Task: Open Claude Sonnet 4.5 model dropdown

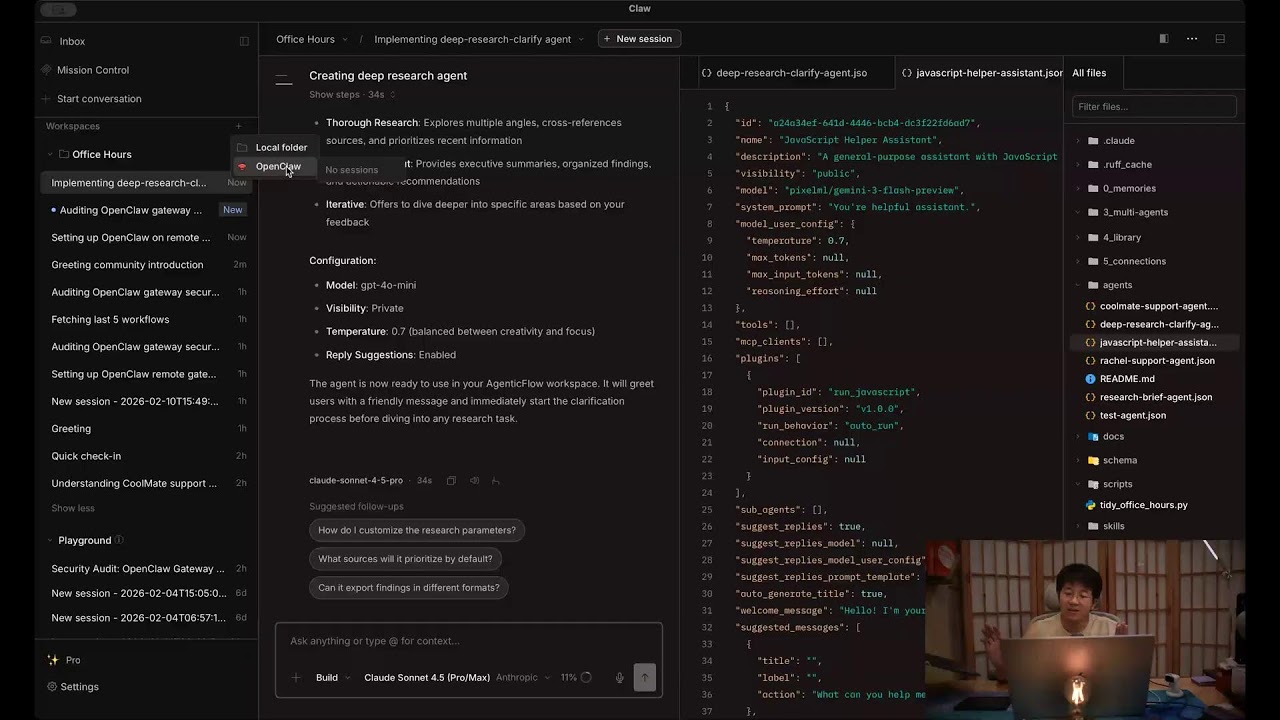Action: 458,677
